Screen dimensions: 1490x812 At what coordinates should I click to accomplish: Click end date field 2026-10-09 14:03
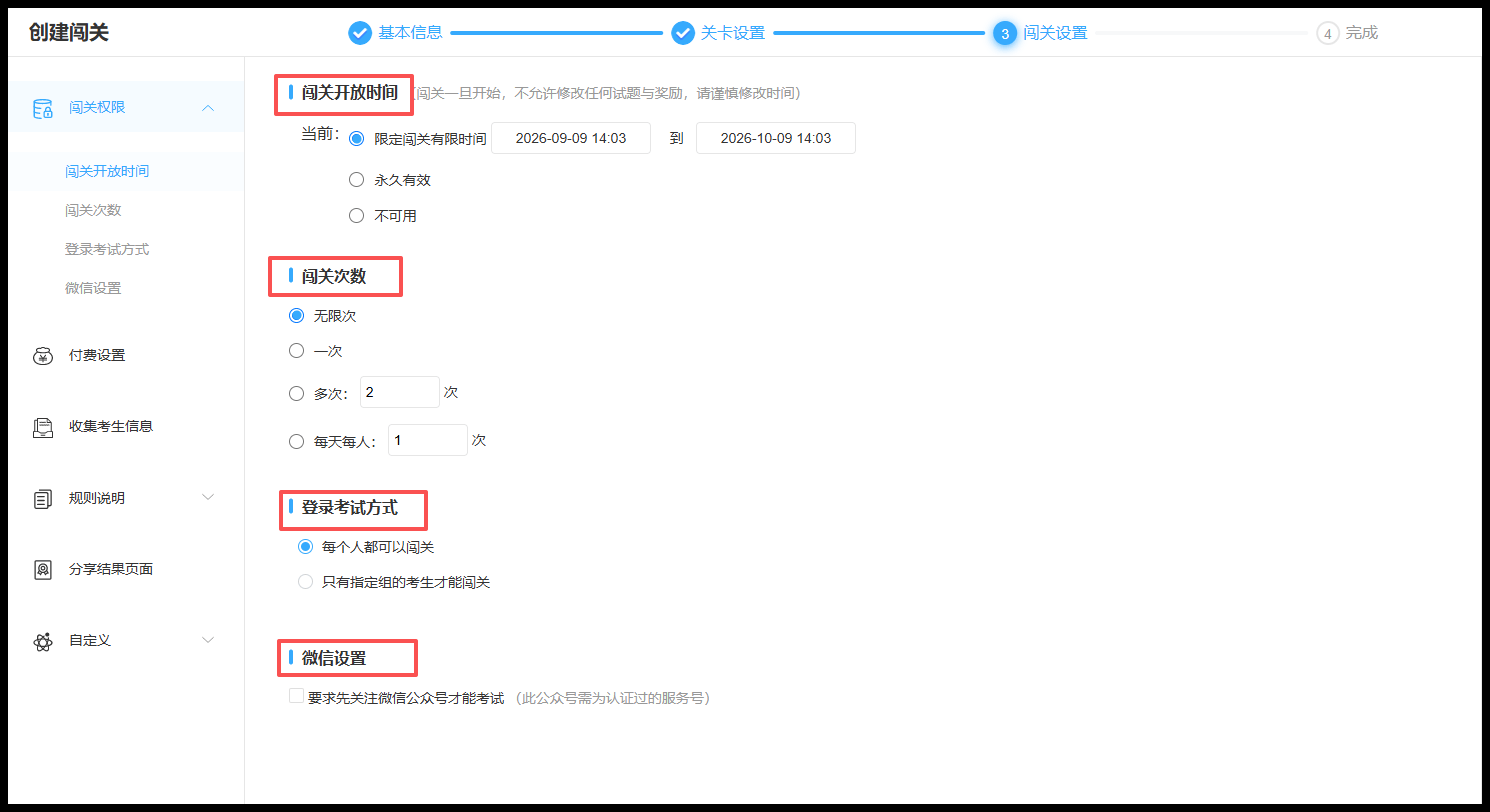pyautogui.click(x=776, y=138)
